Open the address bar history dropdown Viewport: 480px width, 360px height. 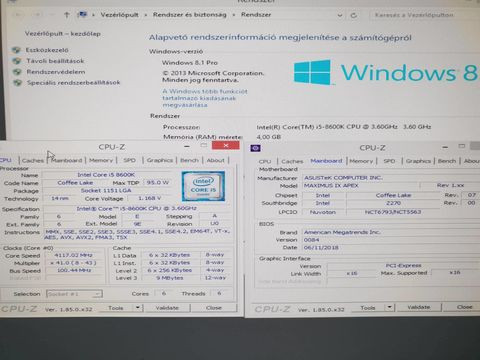point(340,15)
